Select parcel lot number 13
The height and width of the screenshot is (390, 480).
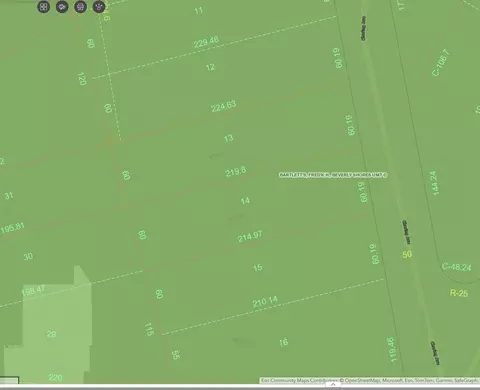[228, 138]
